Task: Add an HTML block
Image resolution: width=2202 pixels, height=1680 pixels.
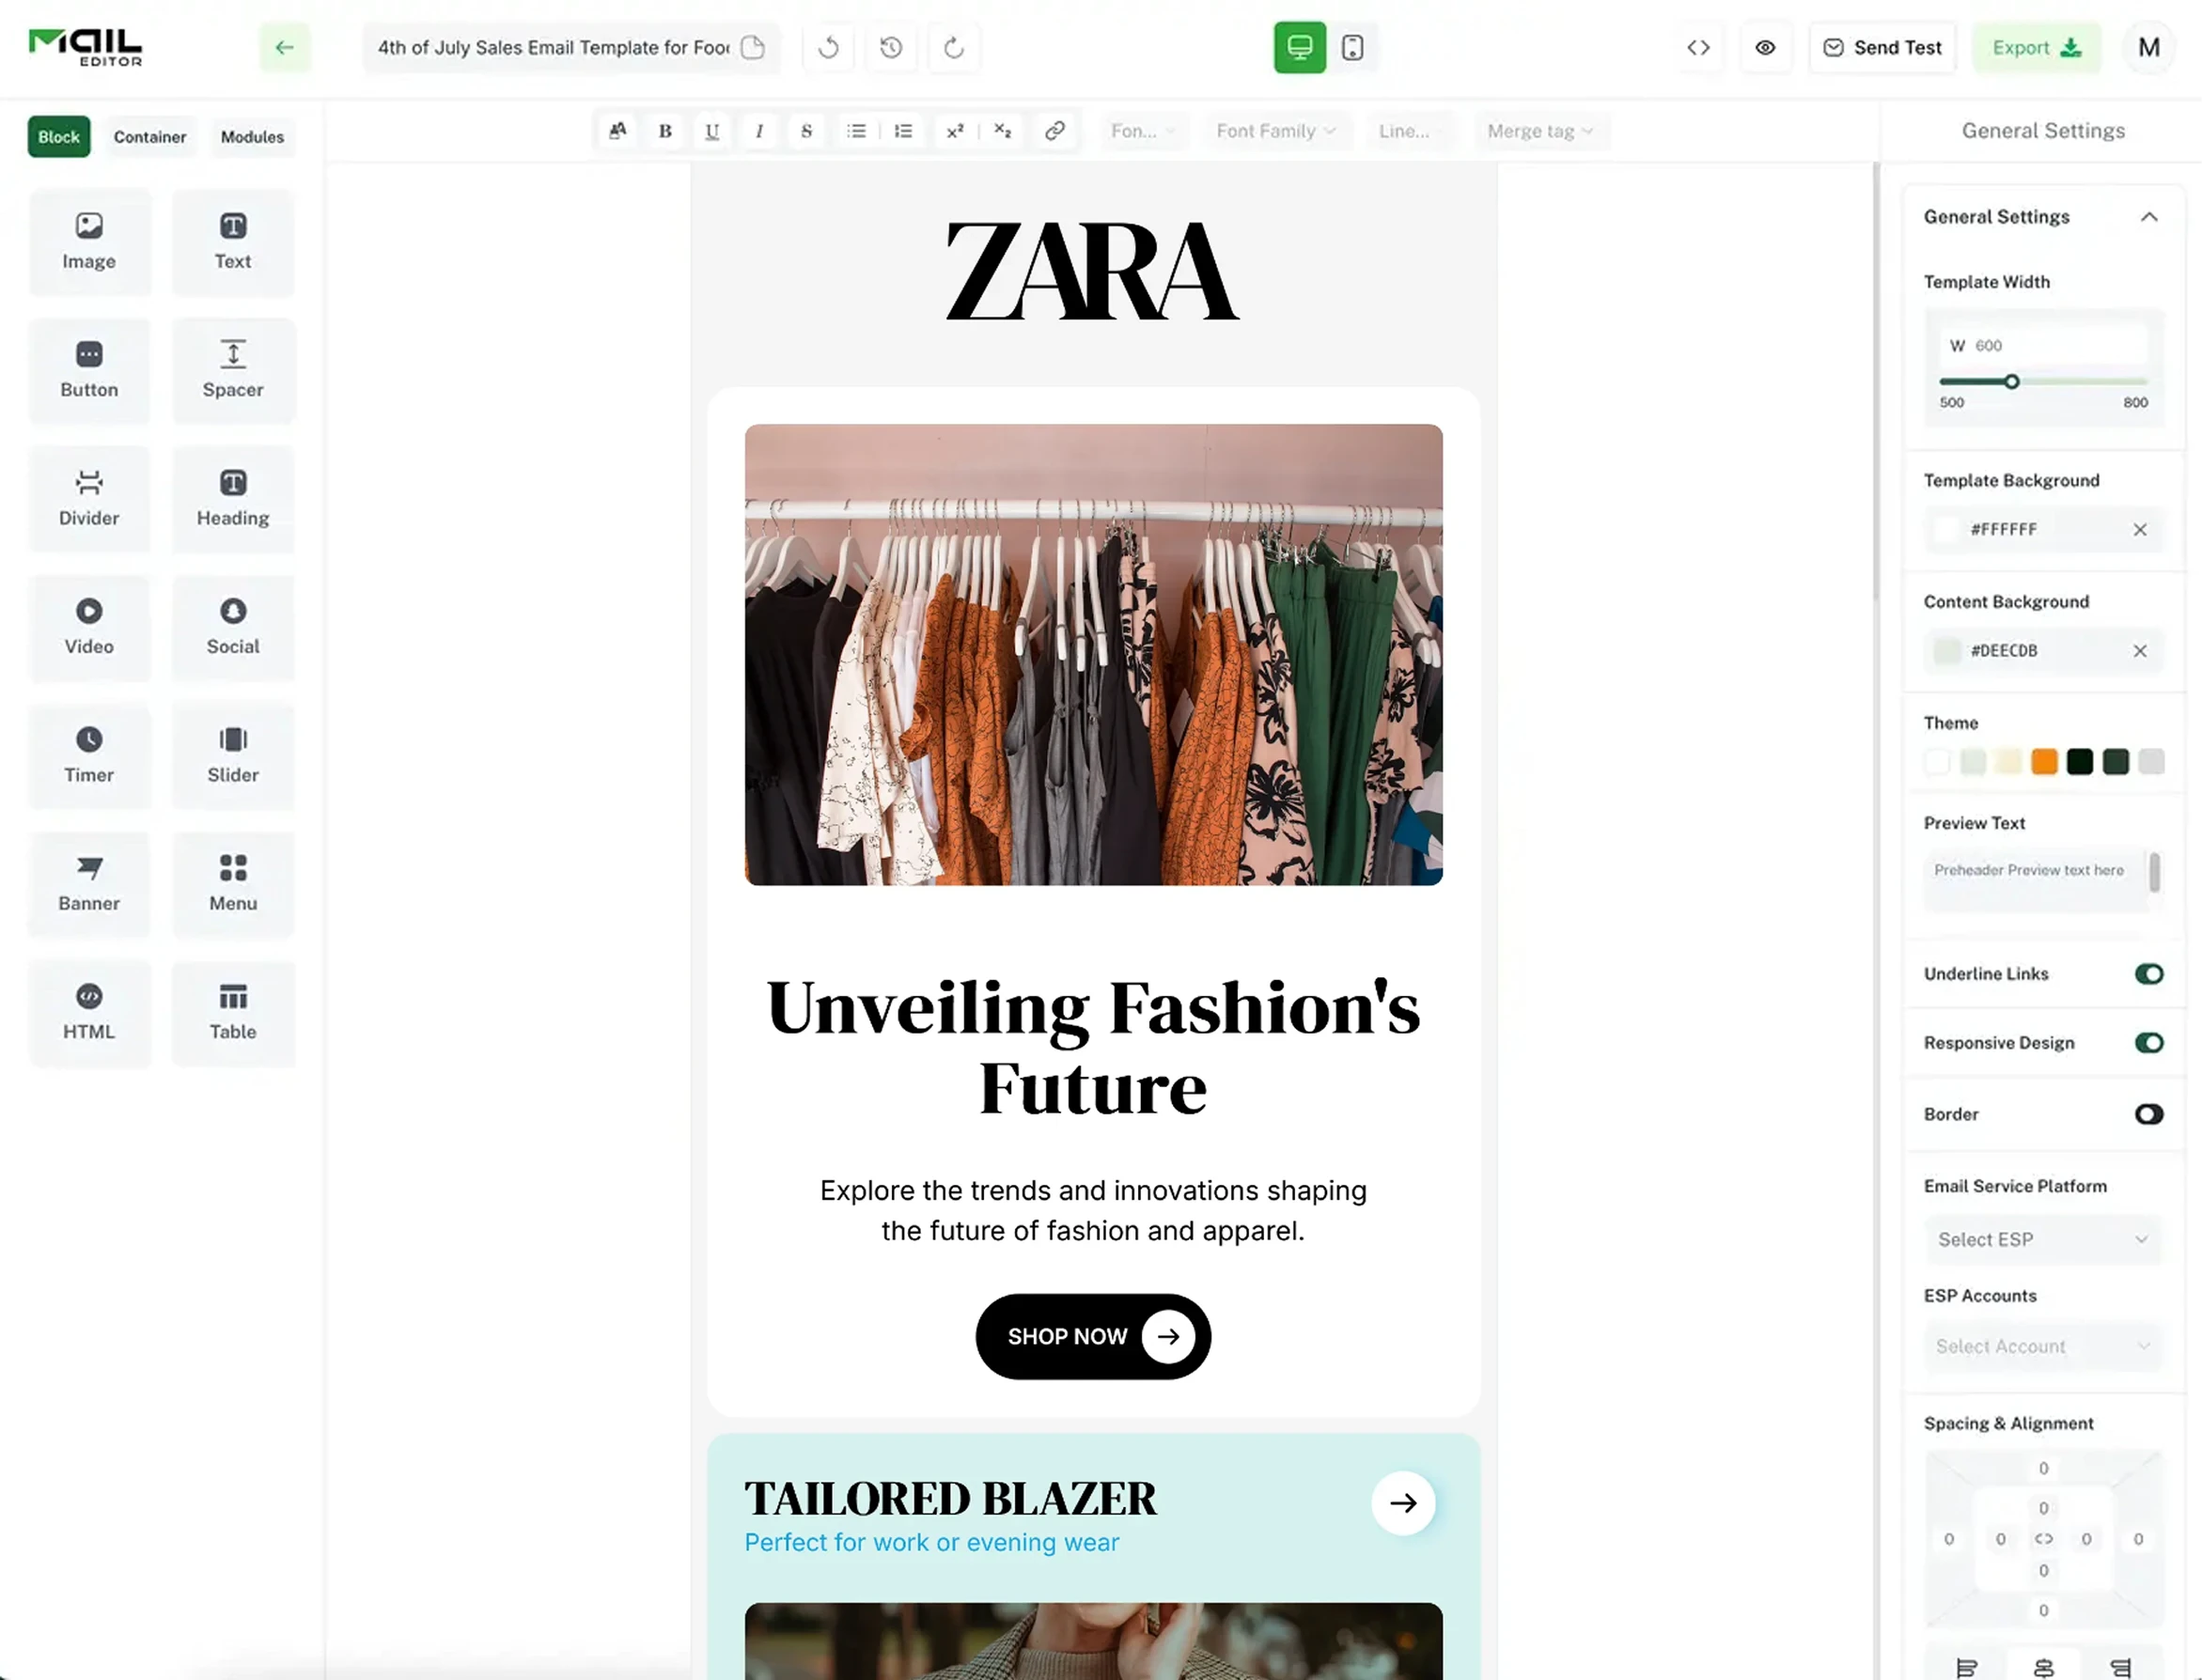Action: 89,1012
